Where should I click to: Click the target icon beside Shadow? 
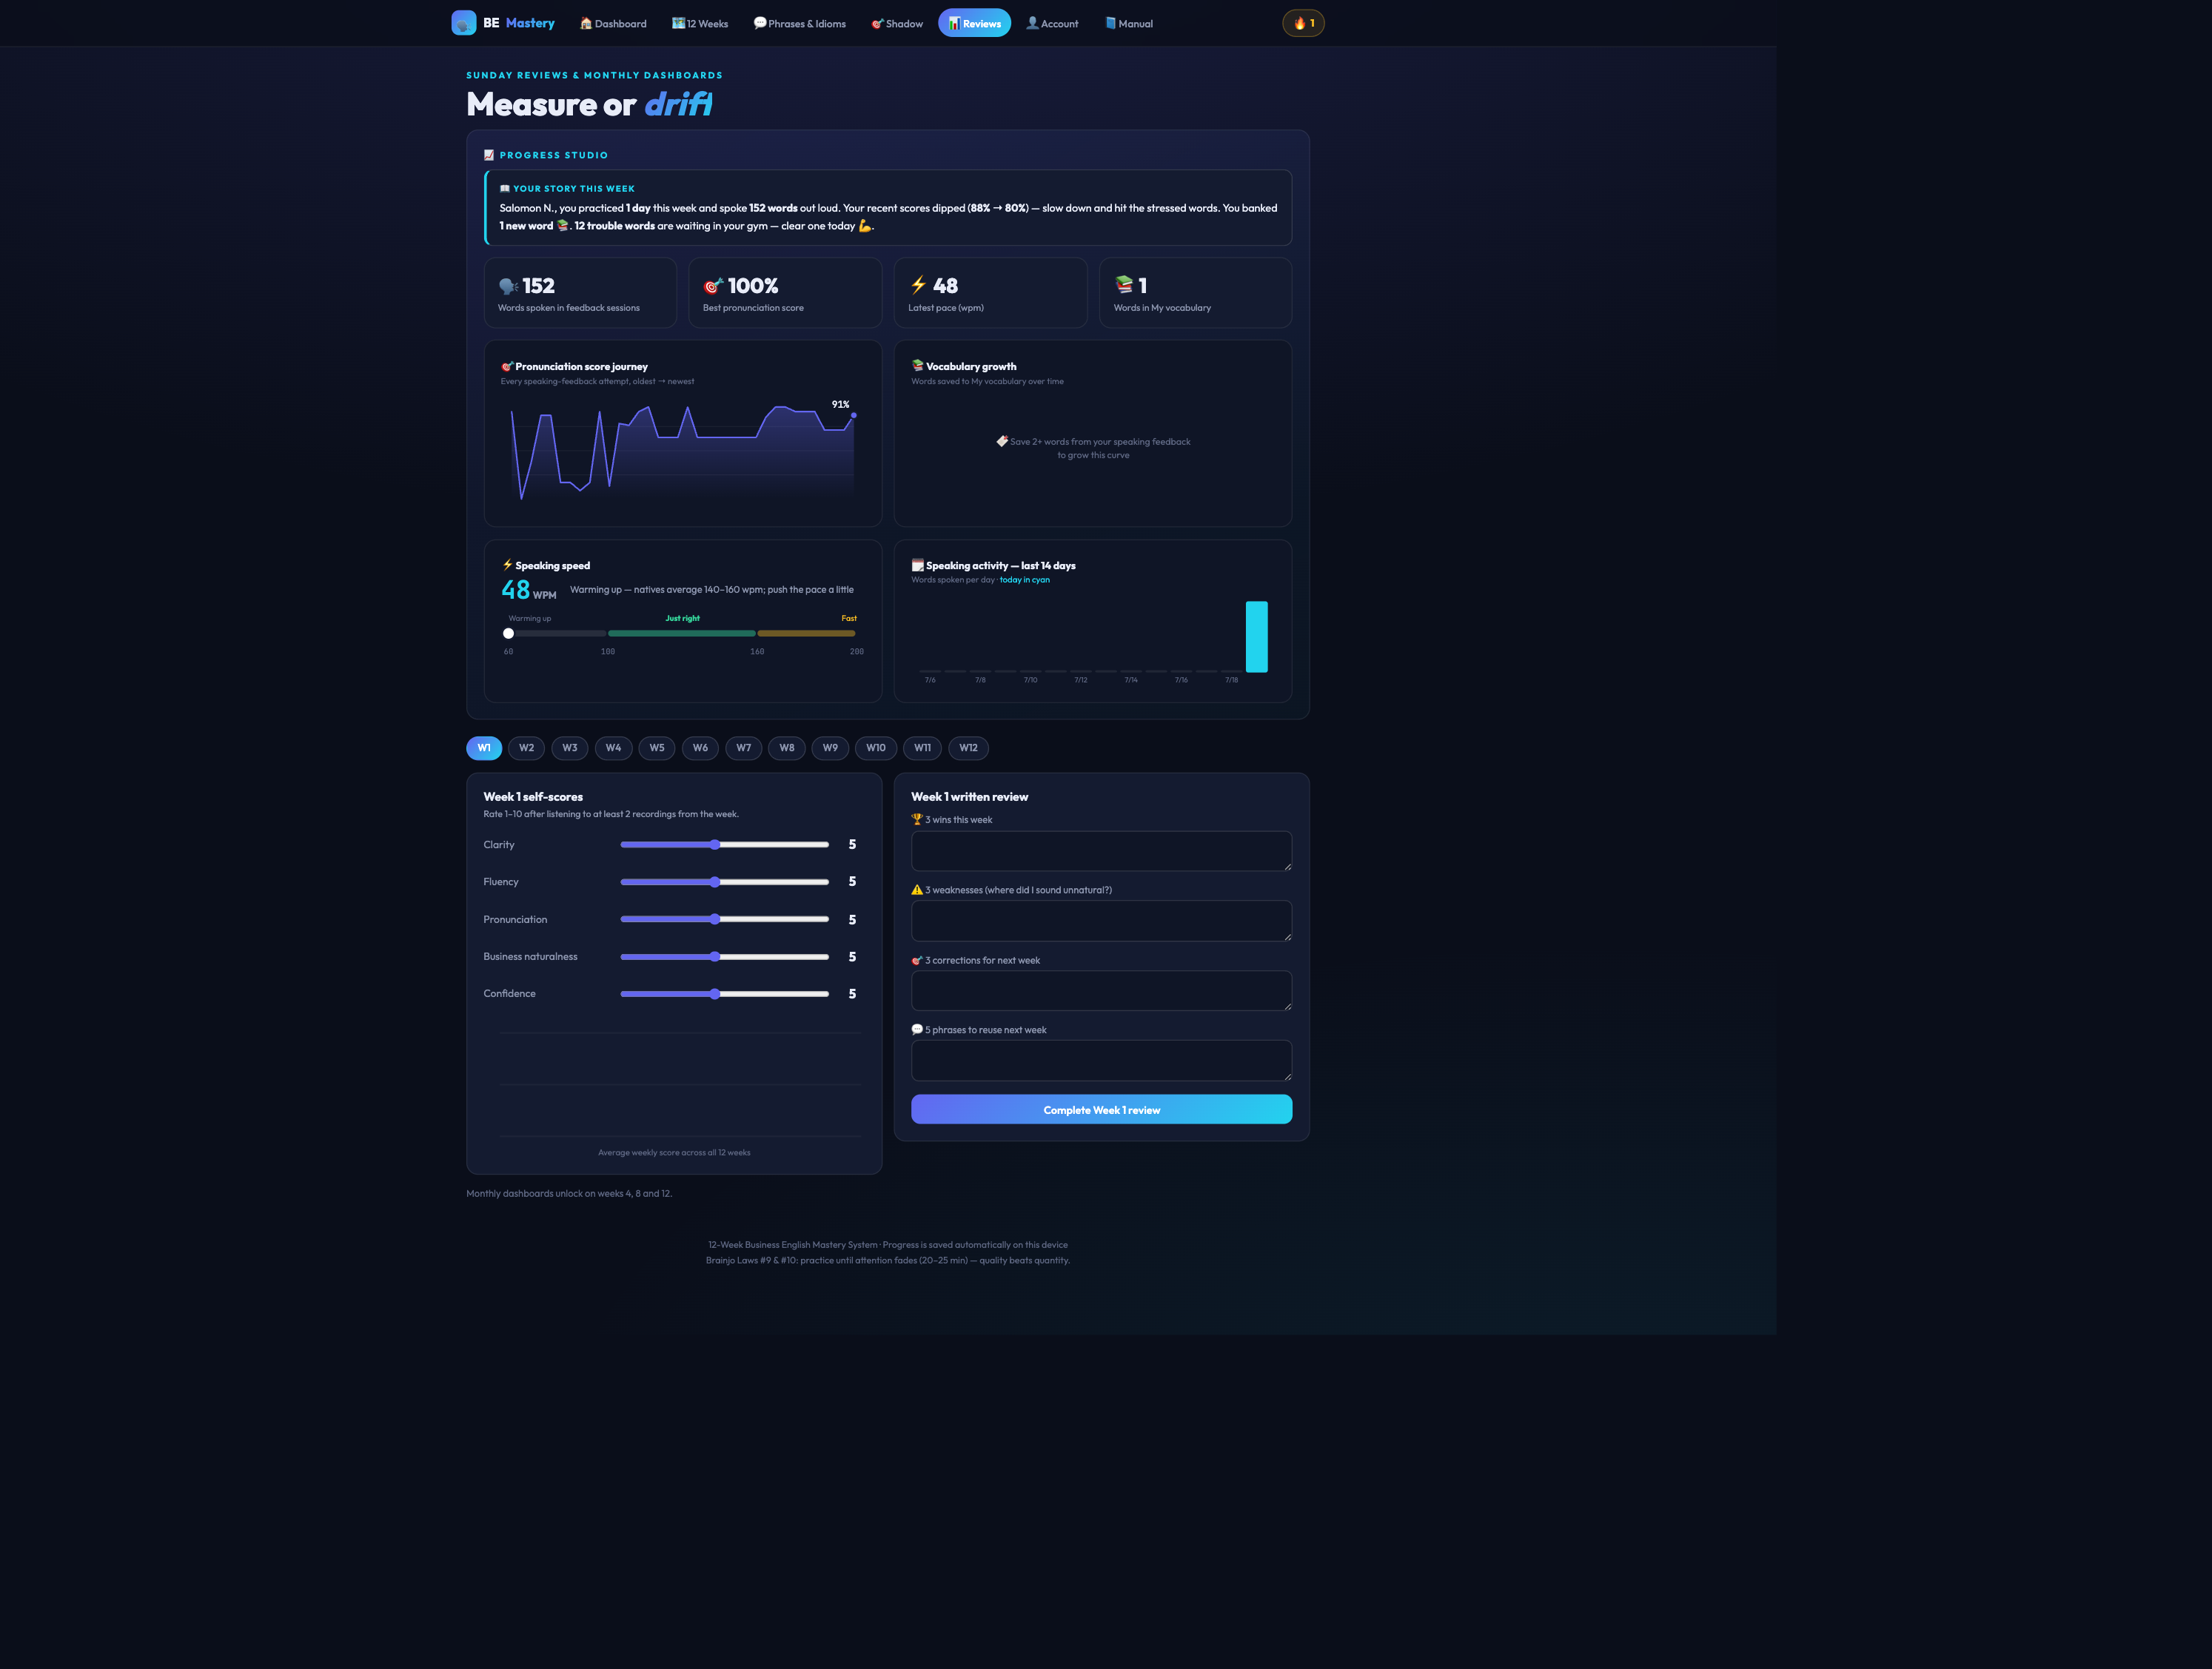coord(877,23)
